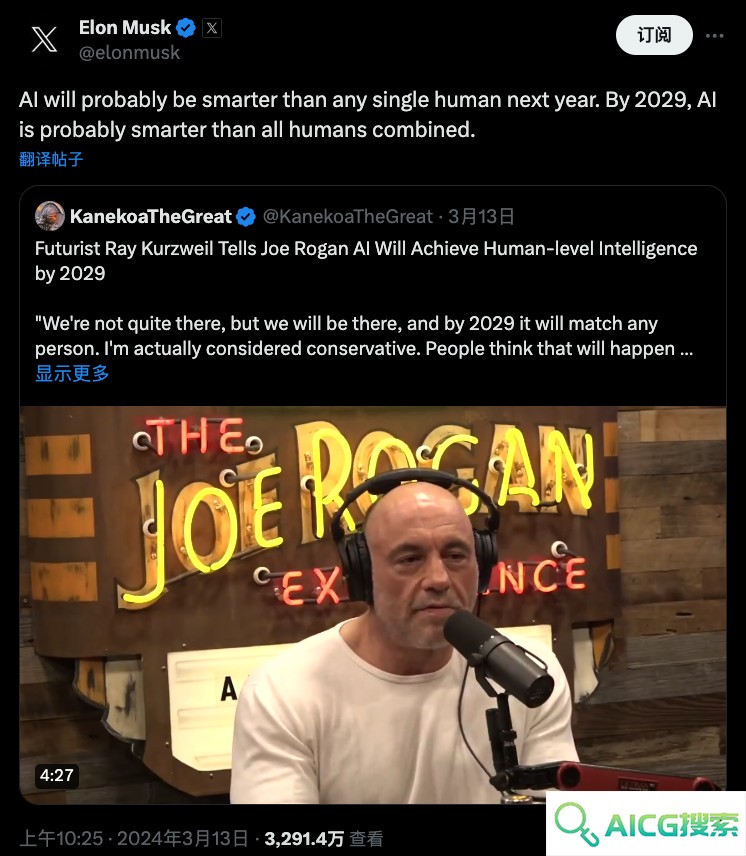Open the three-dot more options menu
This screenshot has width=746, height=856.
tap(714, 35)
